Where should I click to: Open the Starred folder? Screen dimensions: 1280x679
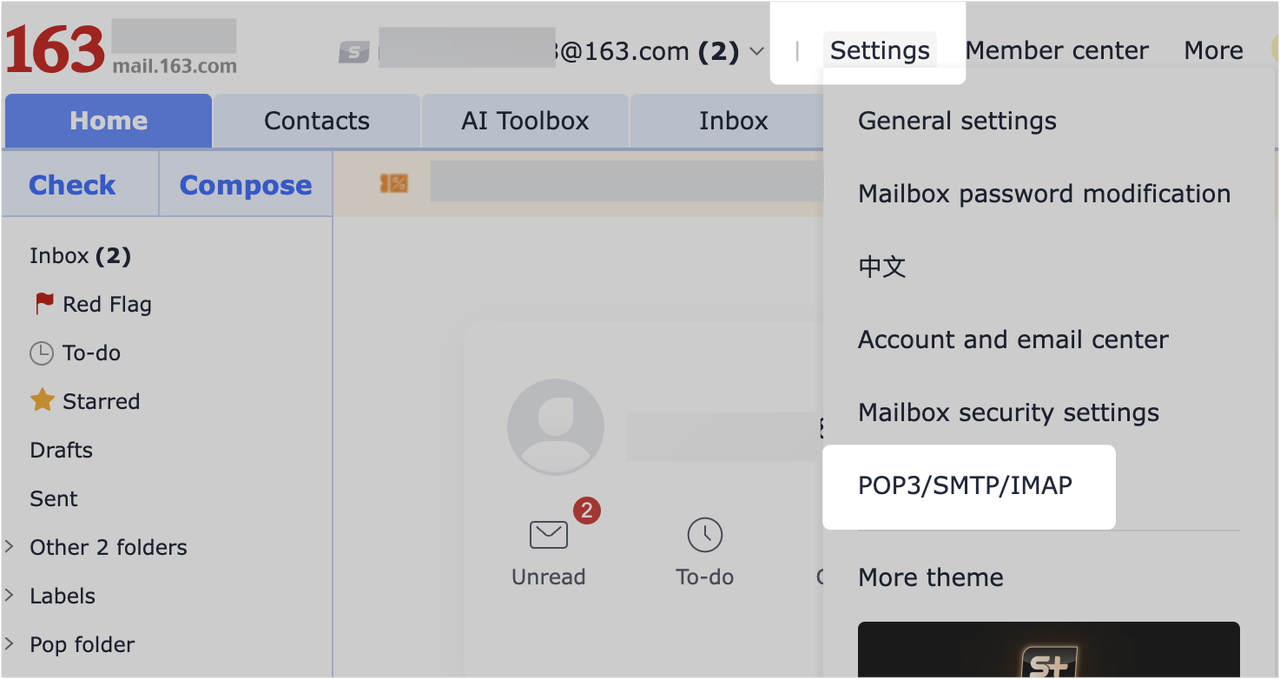pos(101,402)
